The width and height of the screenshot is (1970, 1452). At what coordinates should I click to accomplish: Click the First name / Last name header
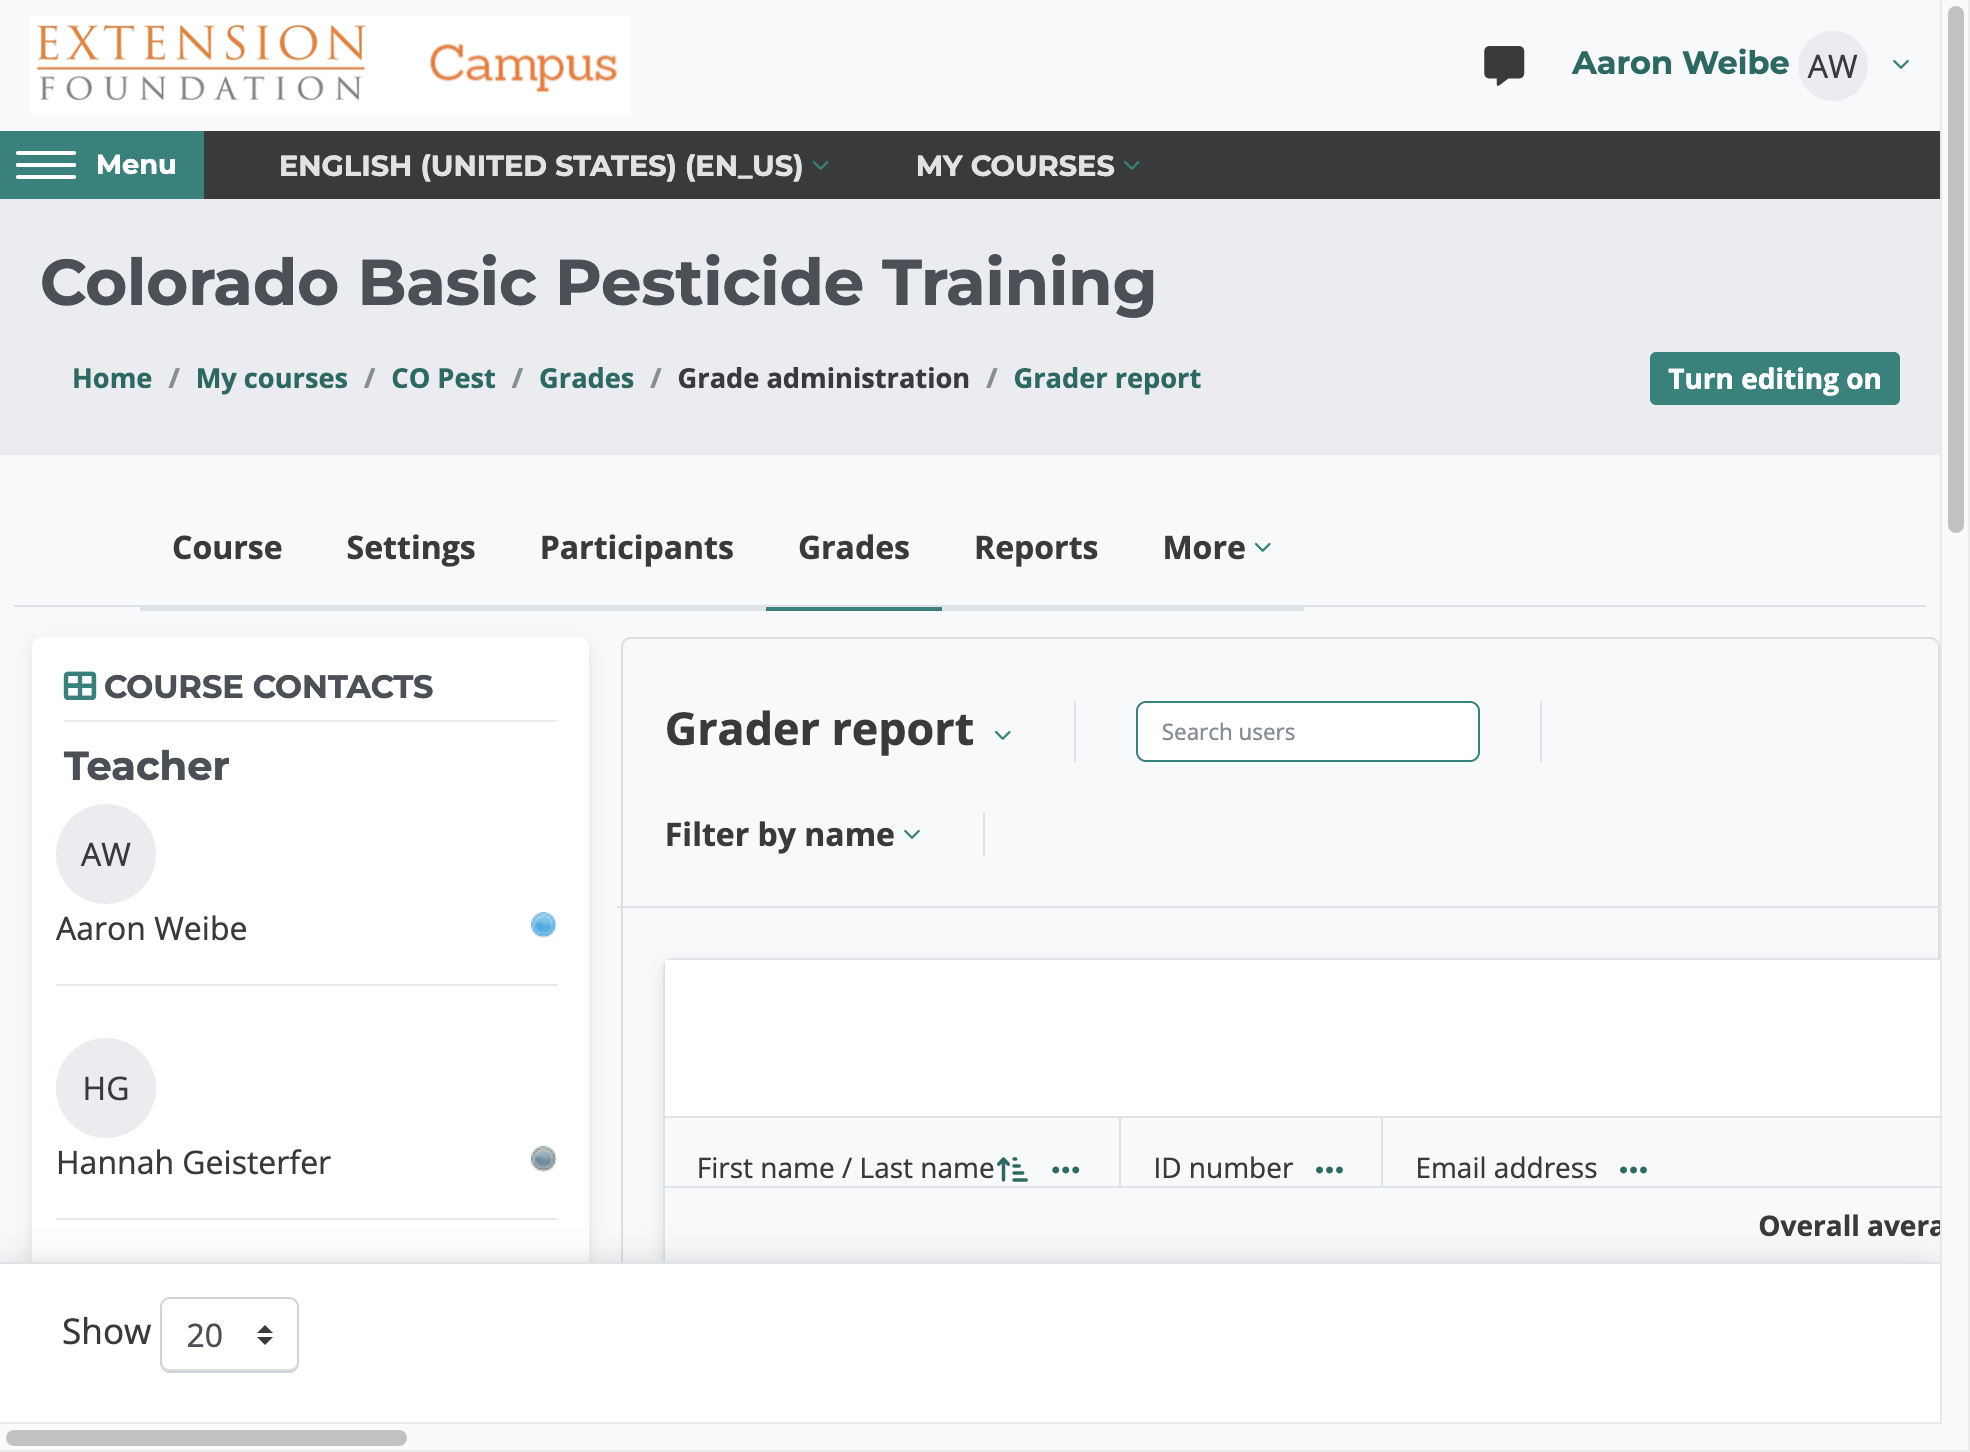(845, 1168)
